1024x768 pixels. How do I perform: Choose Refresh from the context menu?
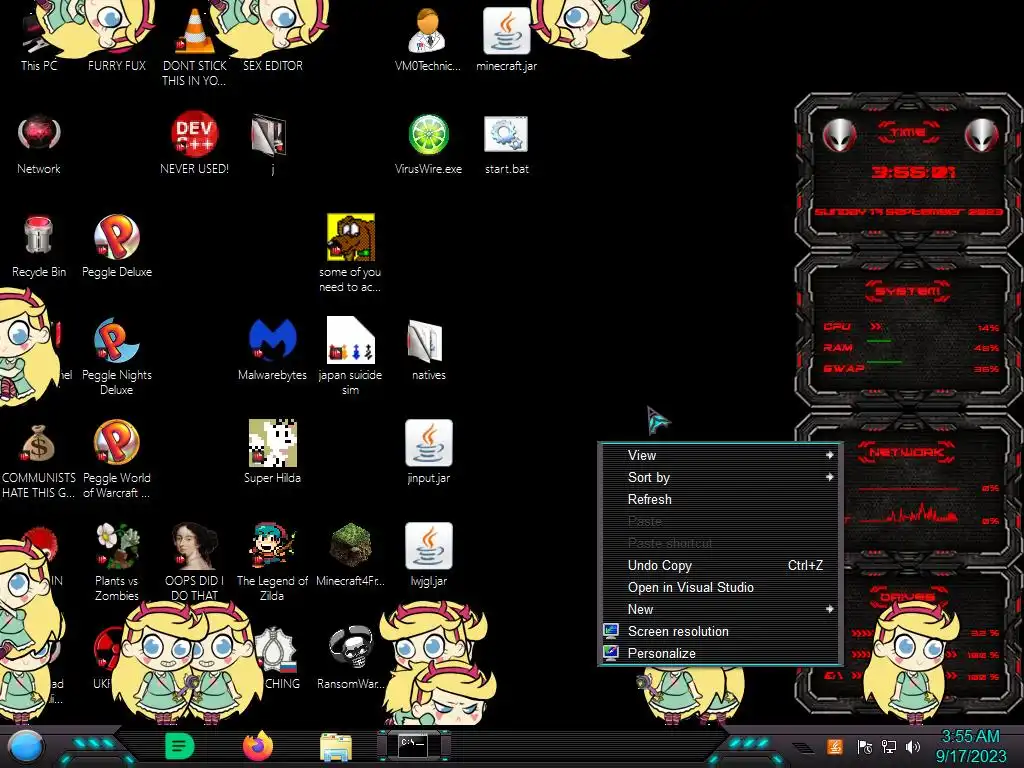pyautogui.click(x=720, y=500)
